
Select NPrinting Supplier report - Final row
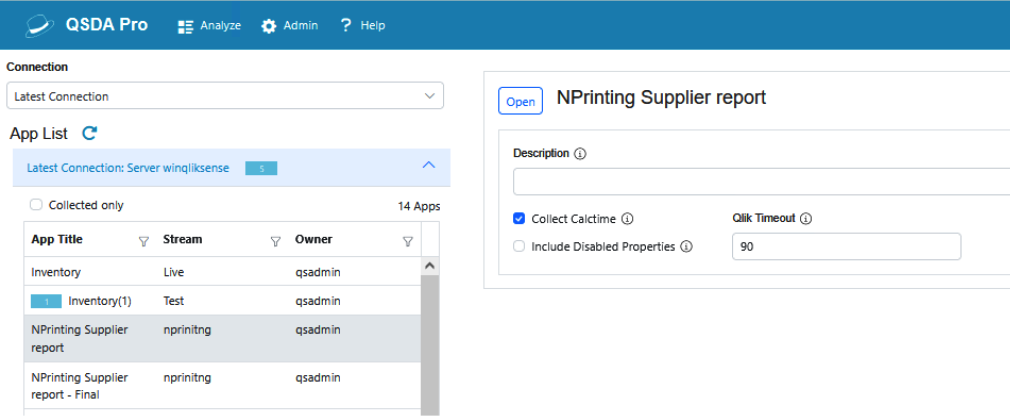click(x=222, y=385)
